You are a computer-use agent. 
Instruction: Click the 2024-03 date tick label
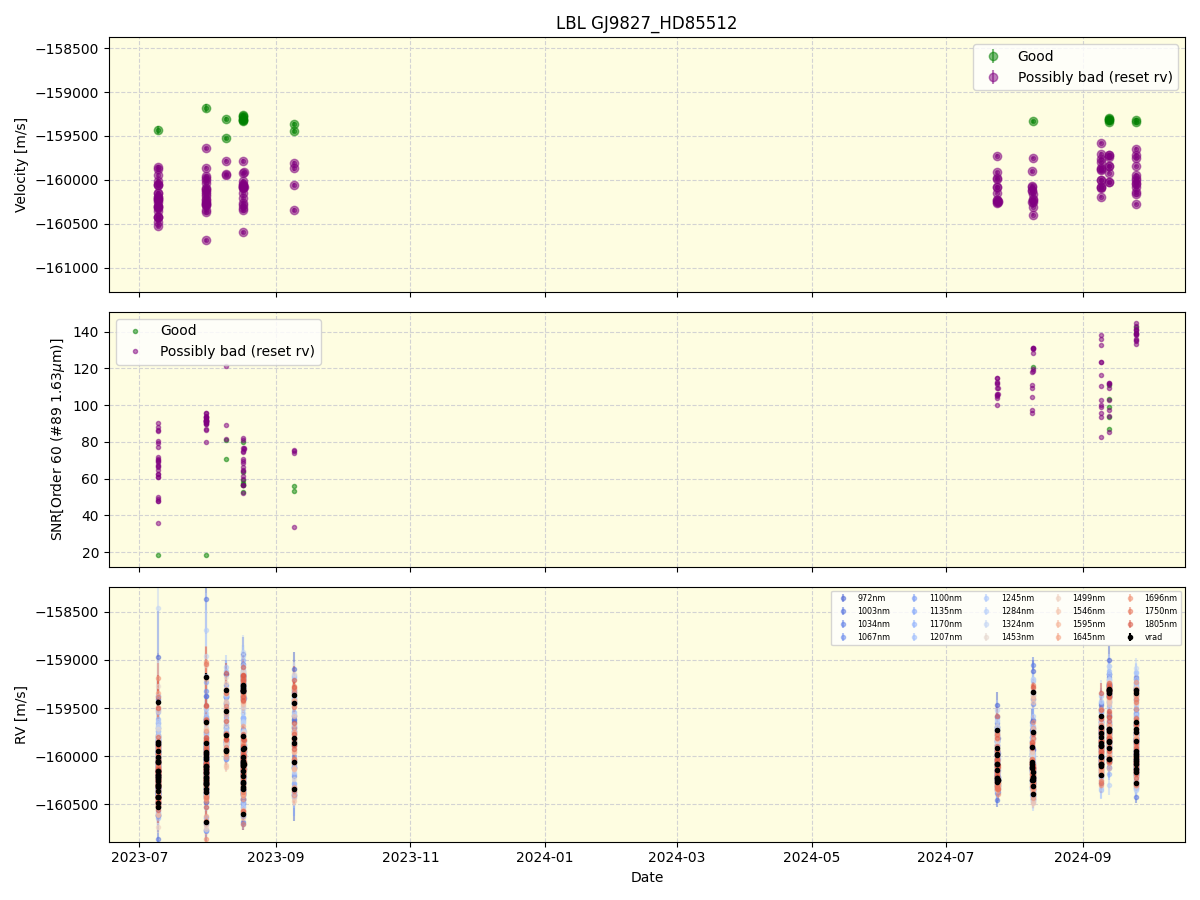point(677,856)
